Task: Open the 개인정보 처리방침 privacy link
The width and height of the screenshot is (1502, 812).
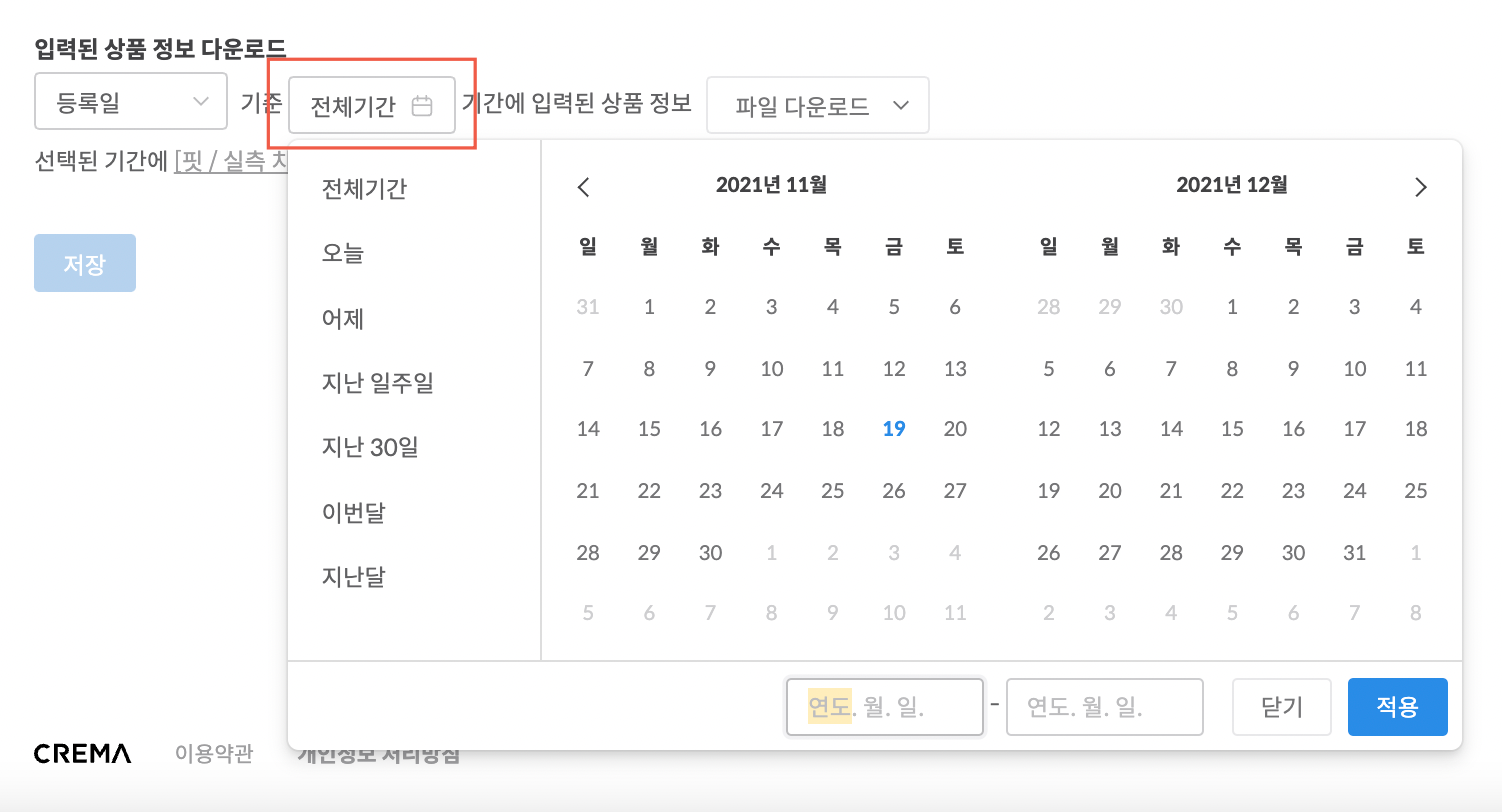Action: click(378, 754)
